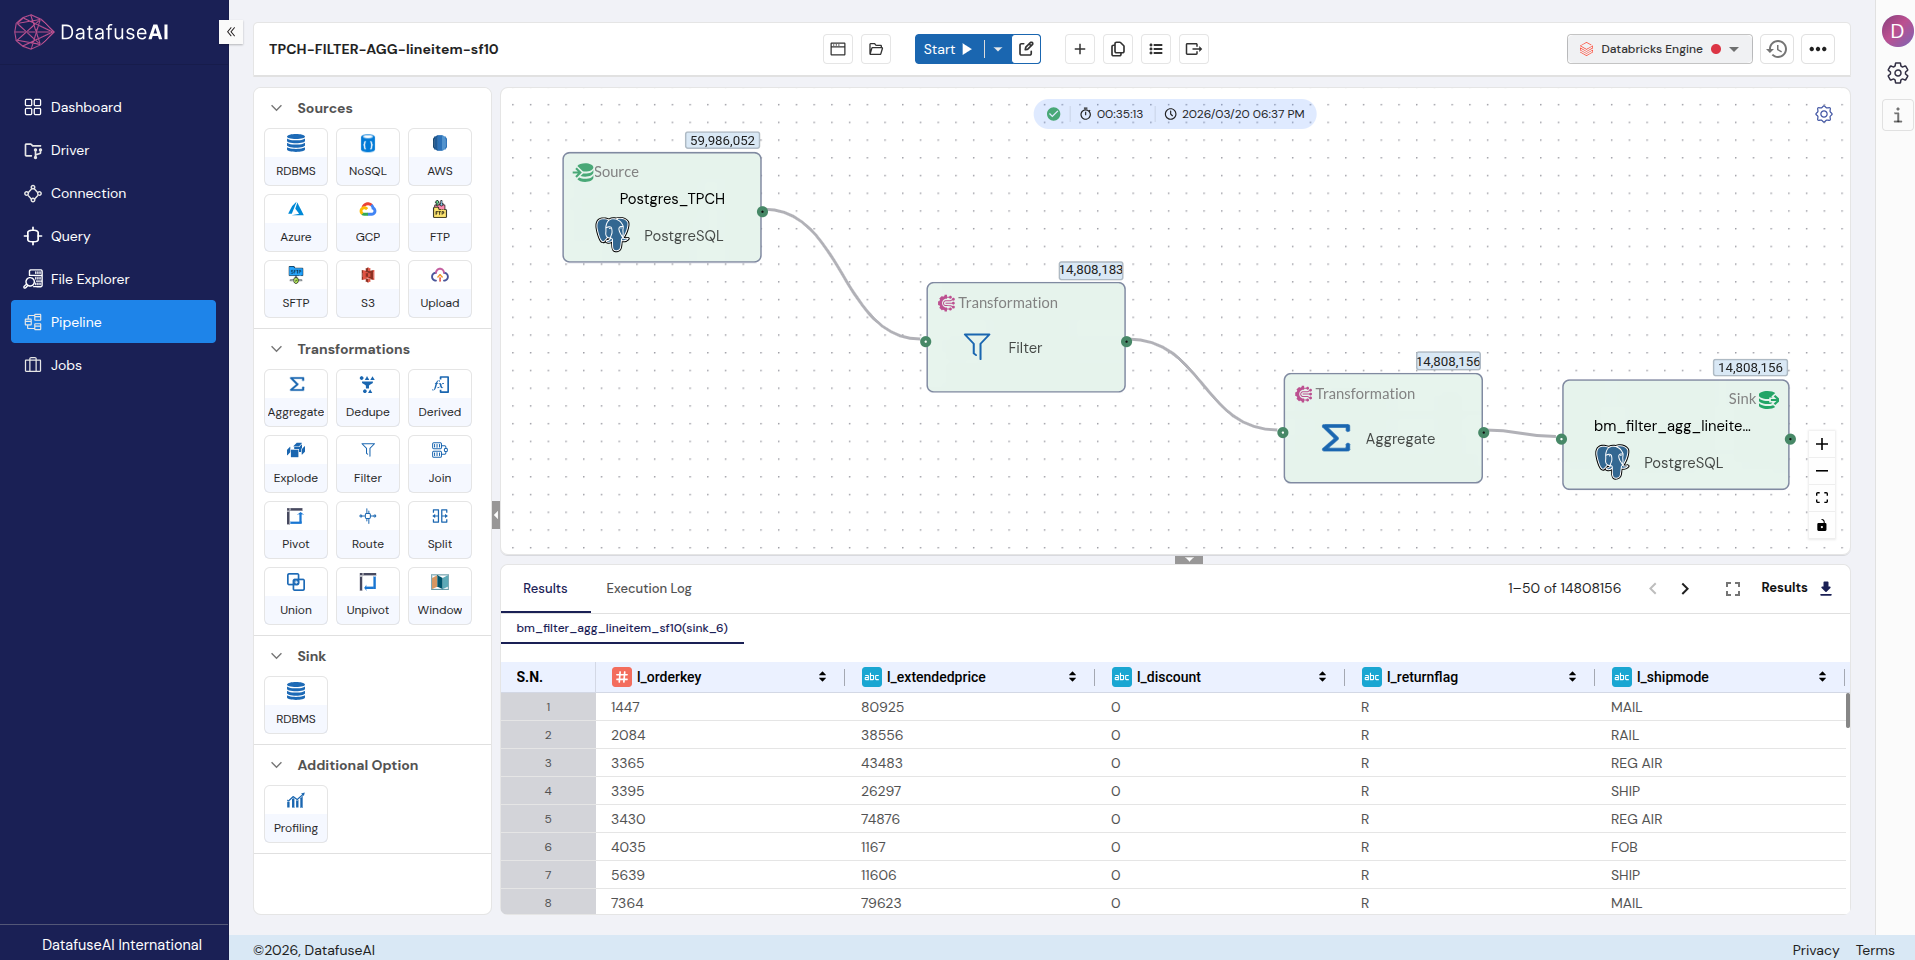Open the Start button dropdown arrow
1915x960 pixels.
[998, 49]
